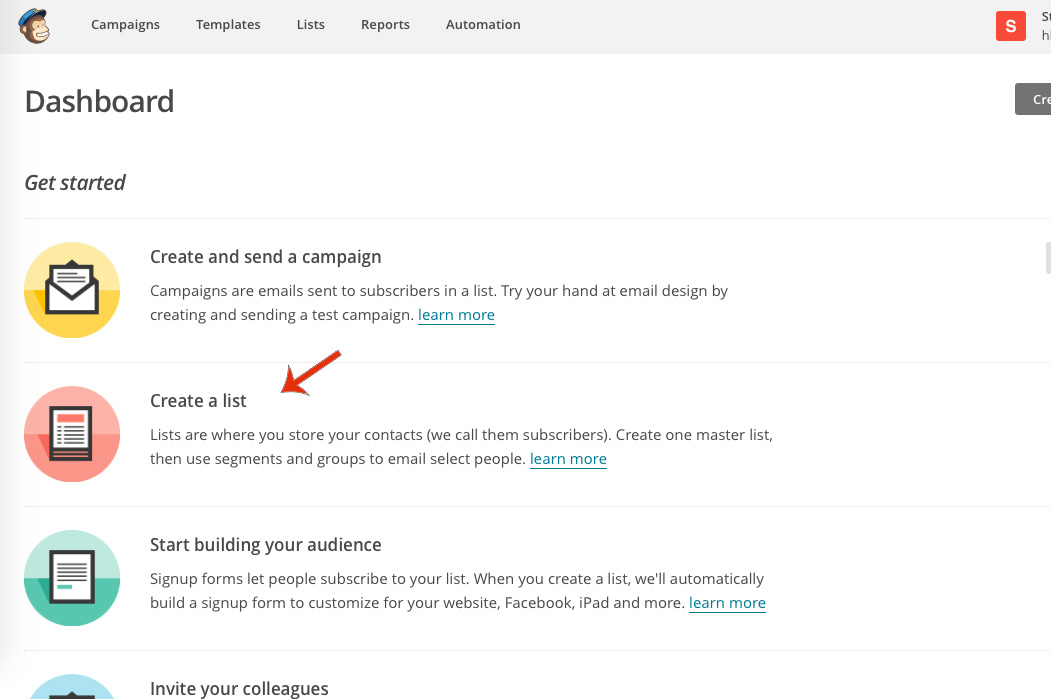Open learn more link about signup forms

tap(727, 603)
